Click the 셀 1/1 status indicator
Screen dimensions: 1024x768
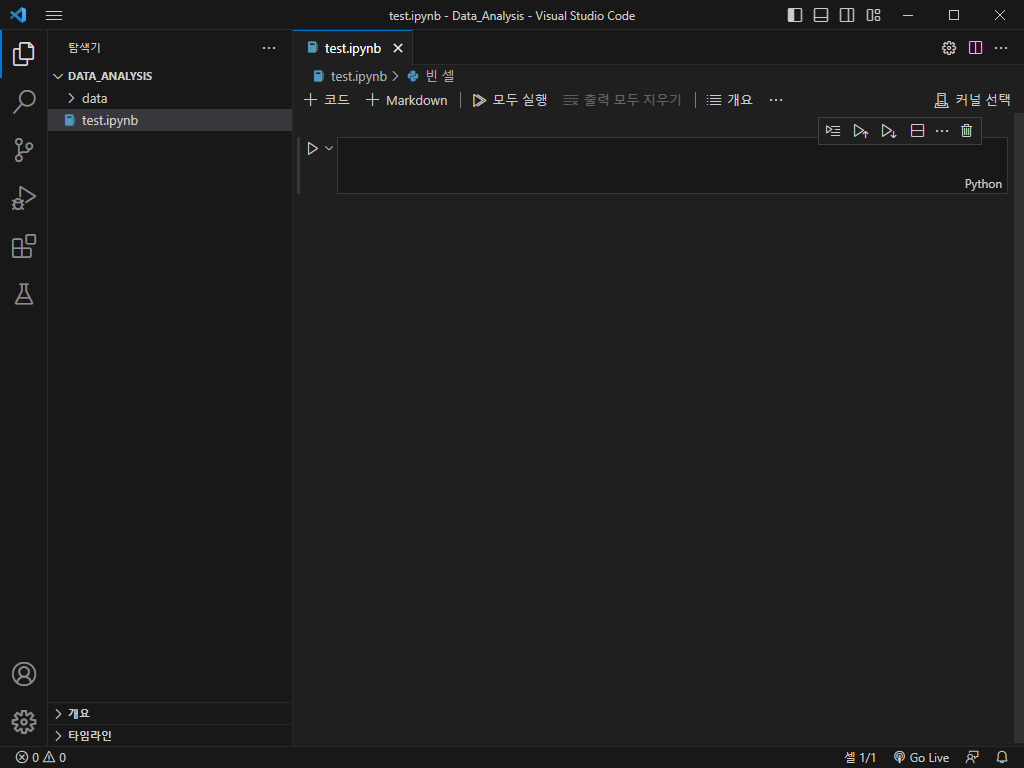tap(860, 758)
